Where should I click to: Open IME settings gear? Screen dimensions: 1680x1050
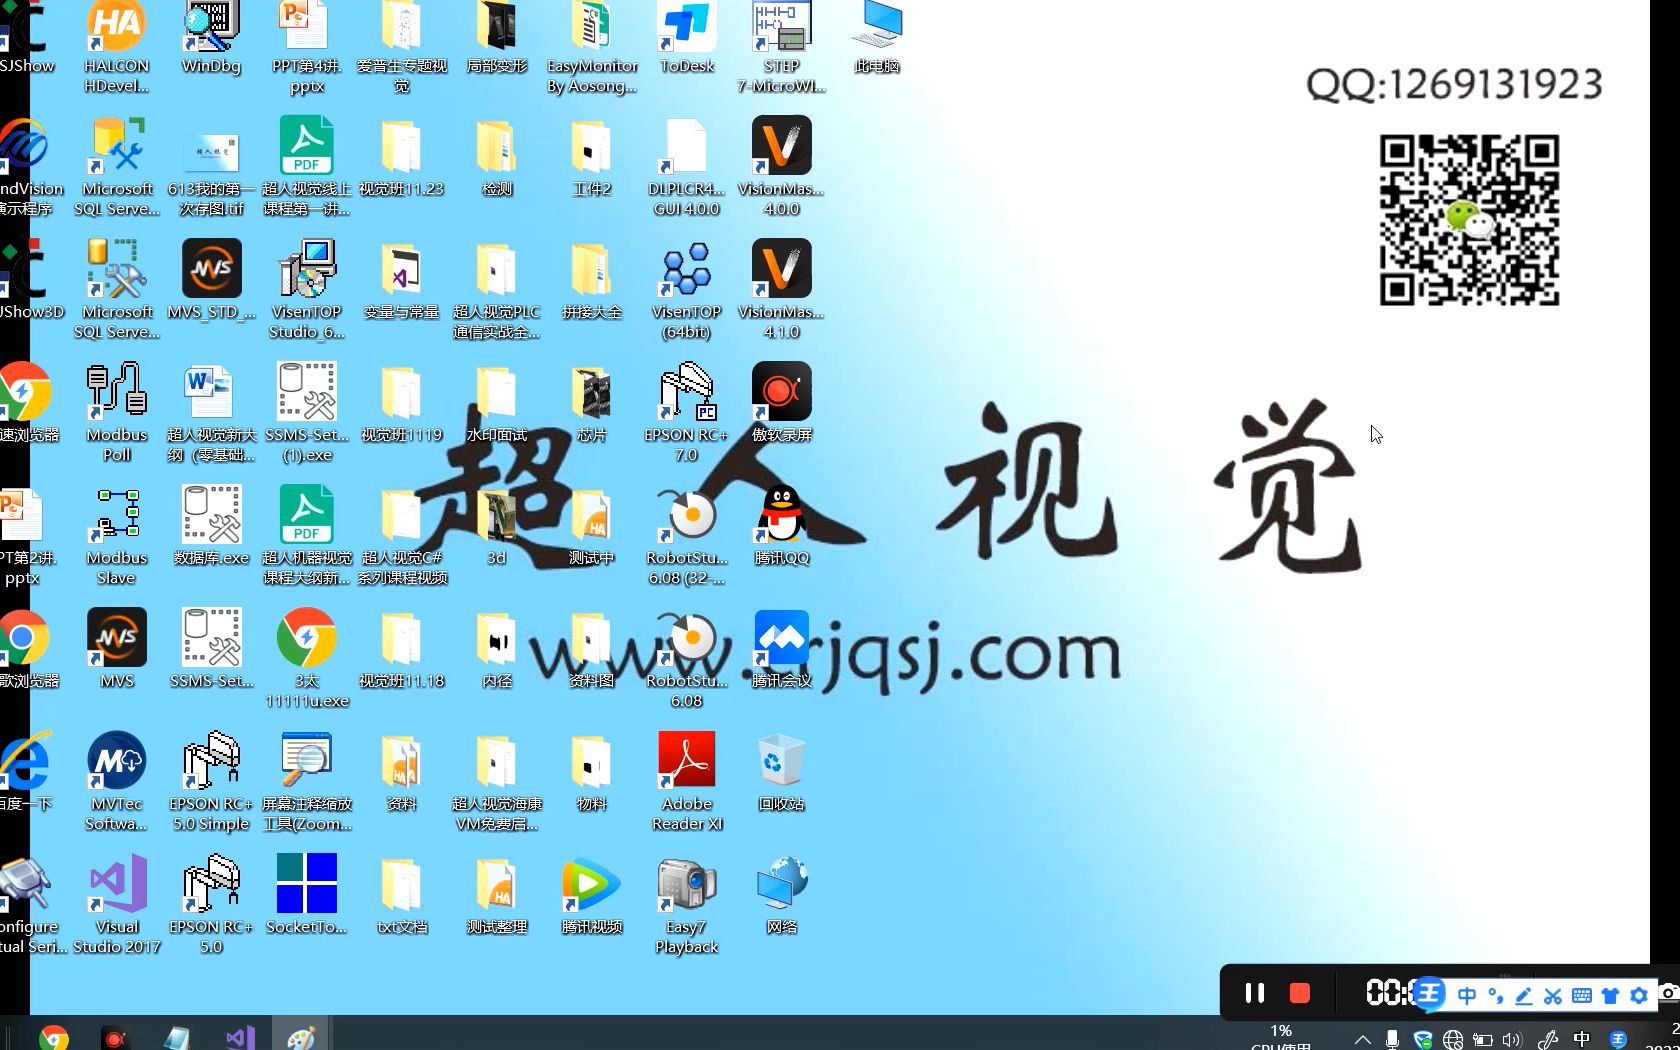(x=1639, y=995)
